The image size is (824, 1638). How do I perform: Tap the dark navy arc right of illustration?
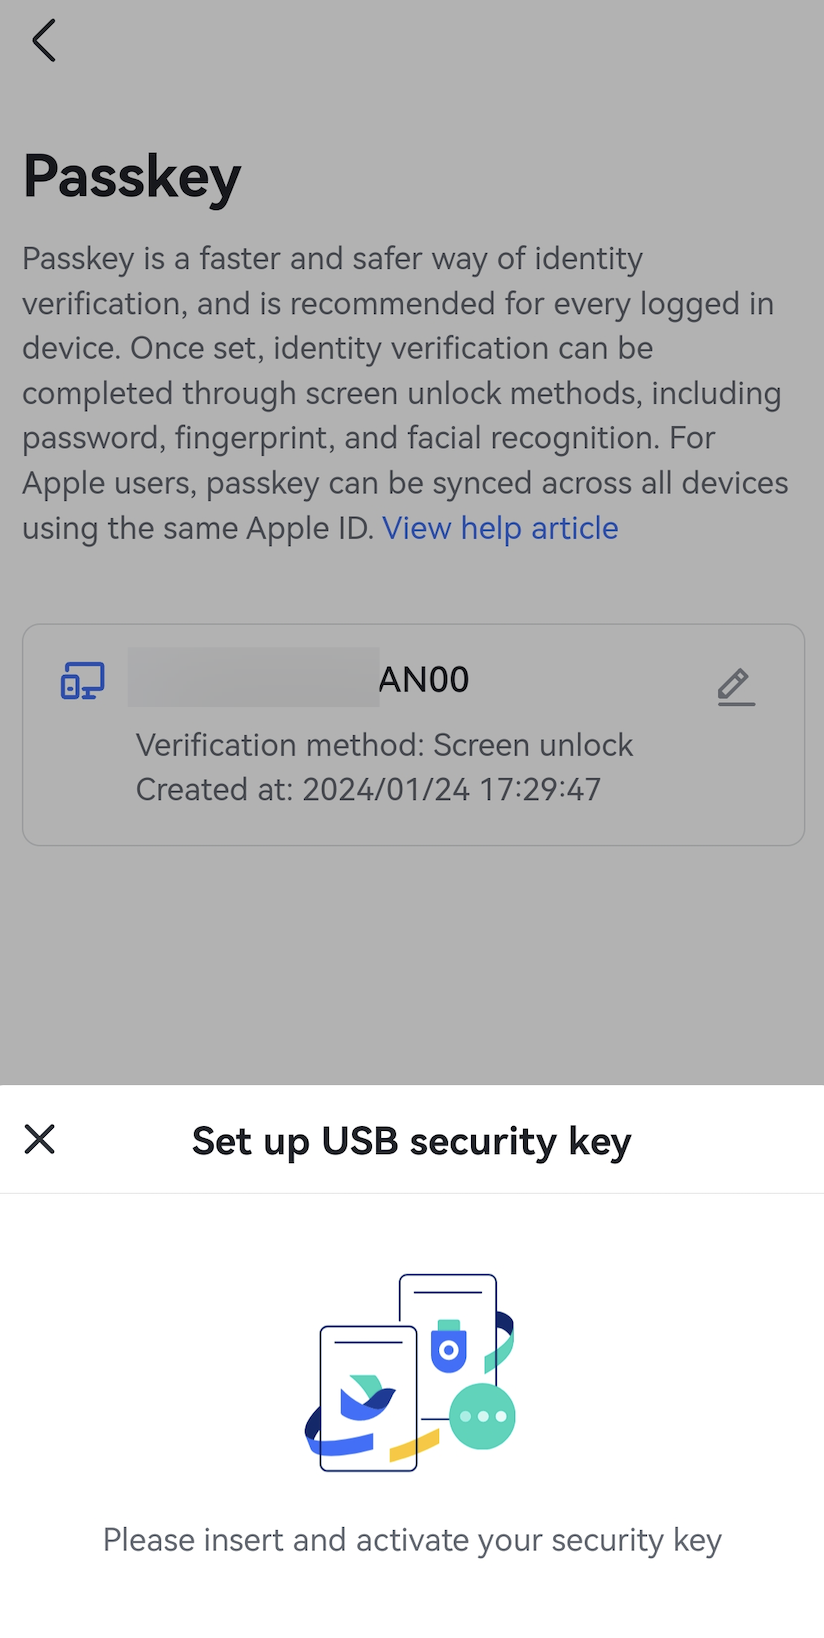coord(506,1325)
